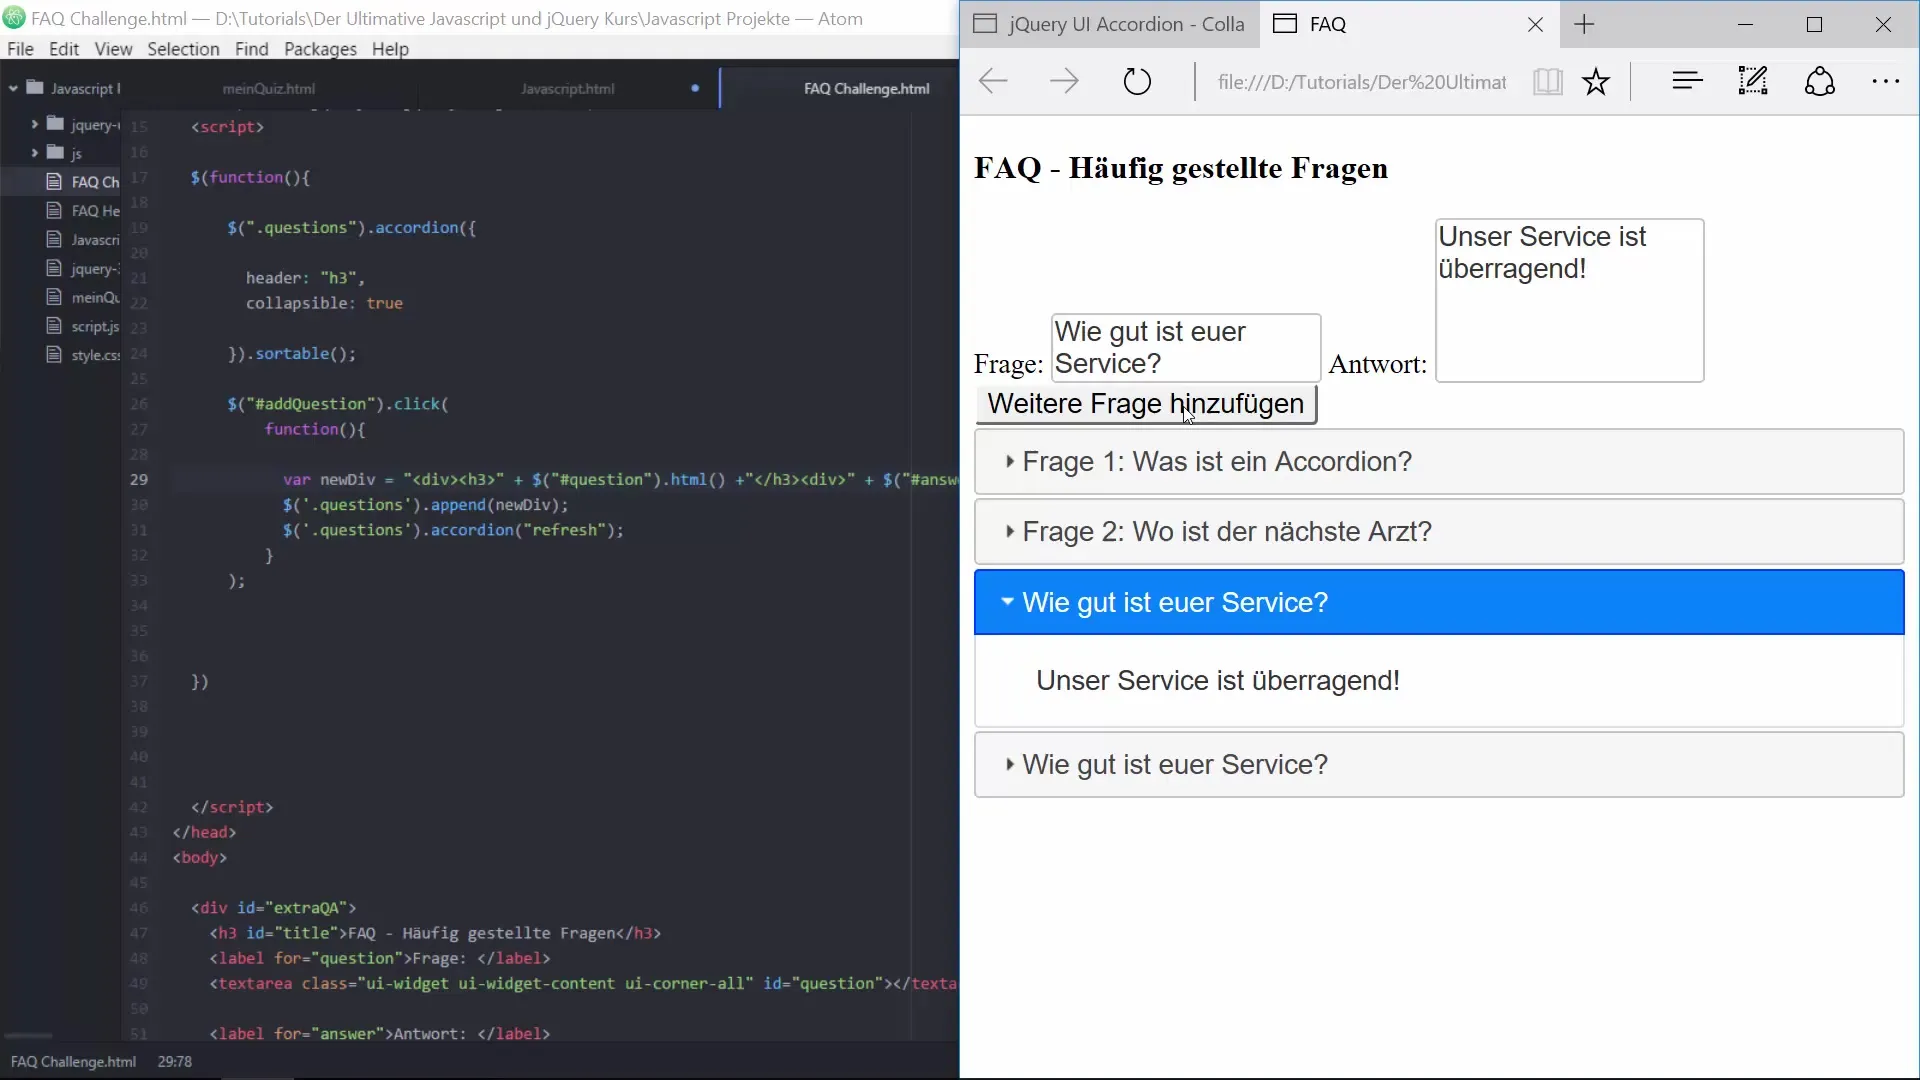Click line number 29 in editor gutter
The image size is (1920, 1080).
139,480
